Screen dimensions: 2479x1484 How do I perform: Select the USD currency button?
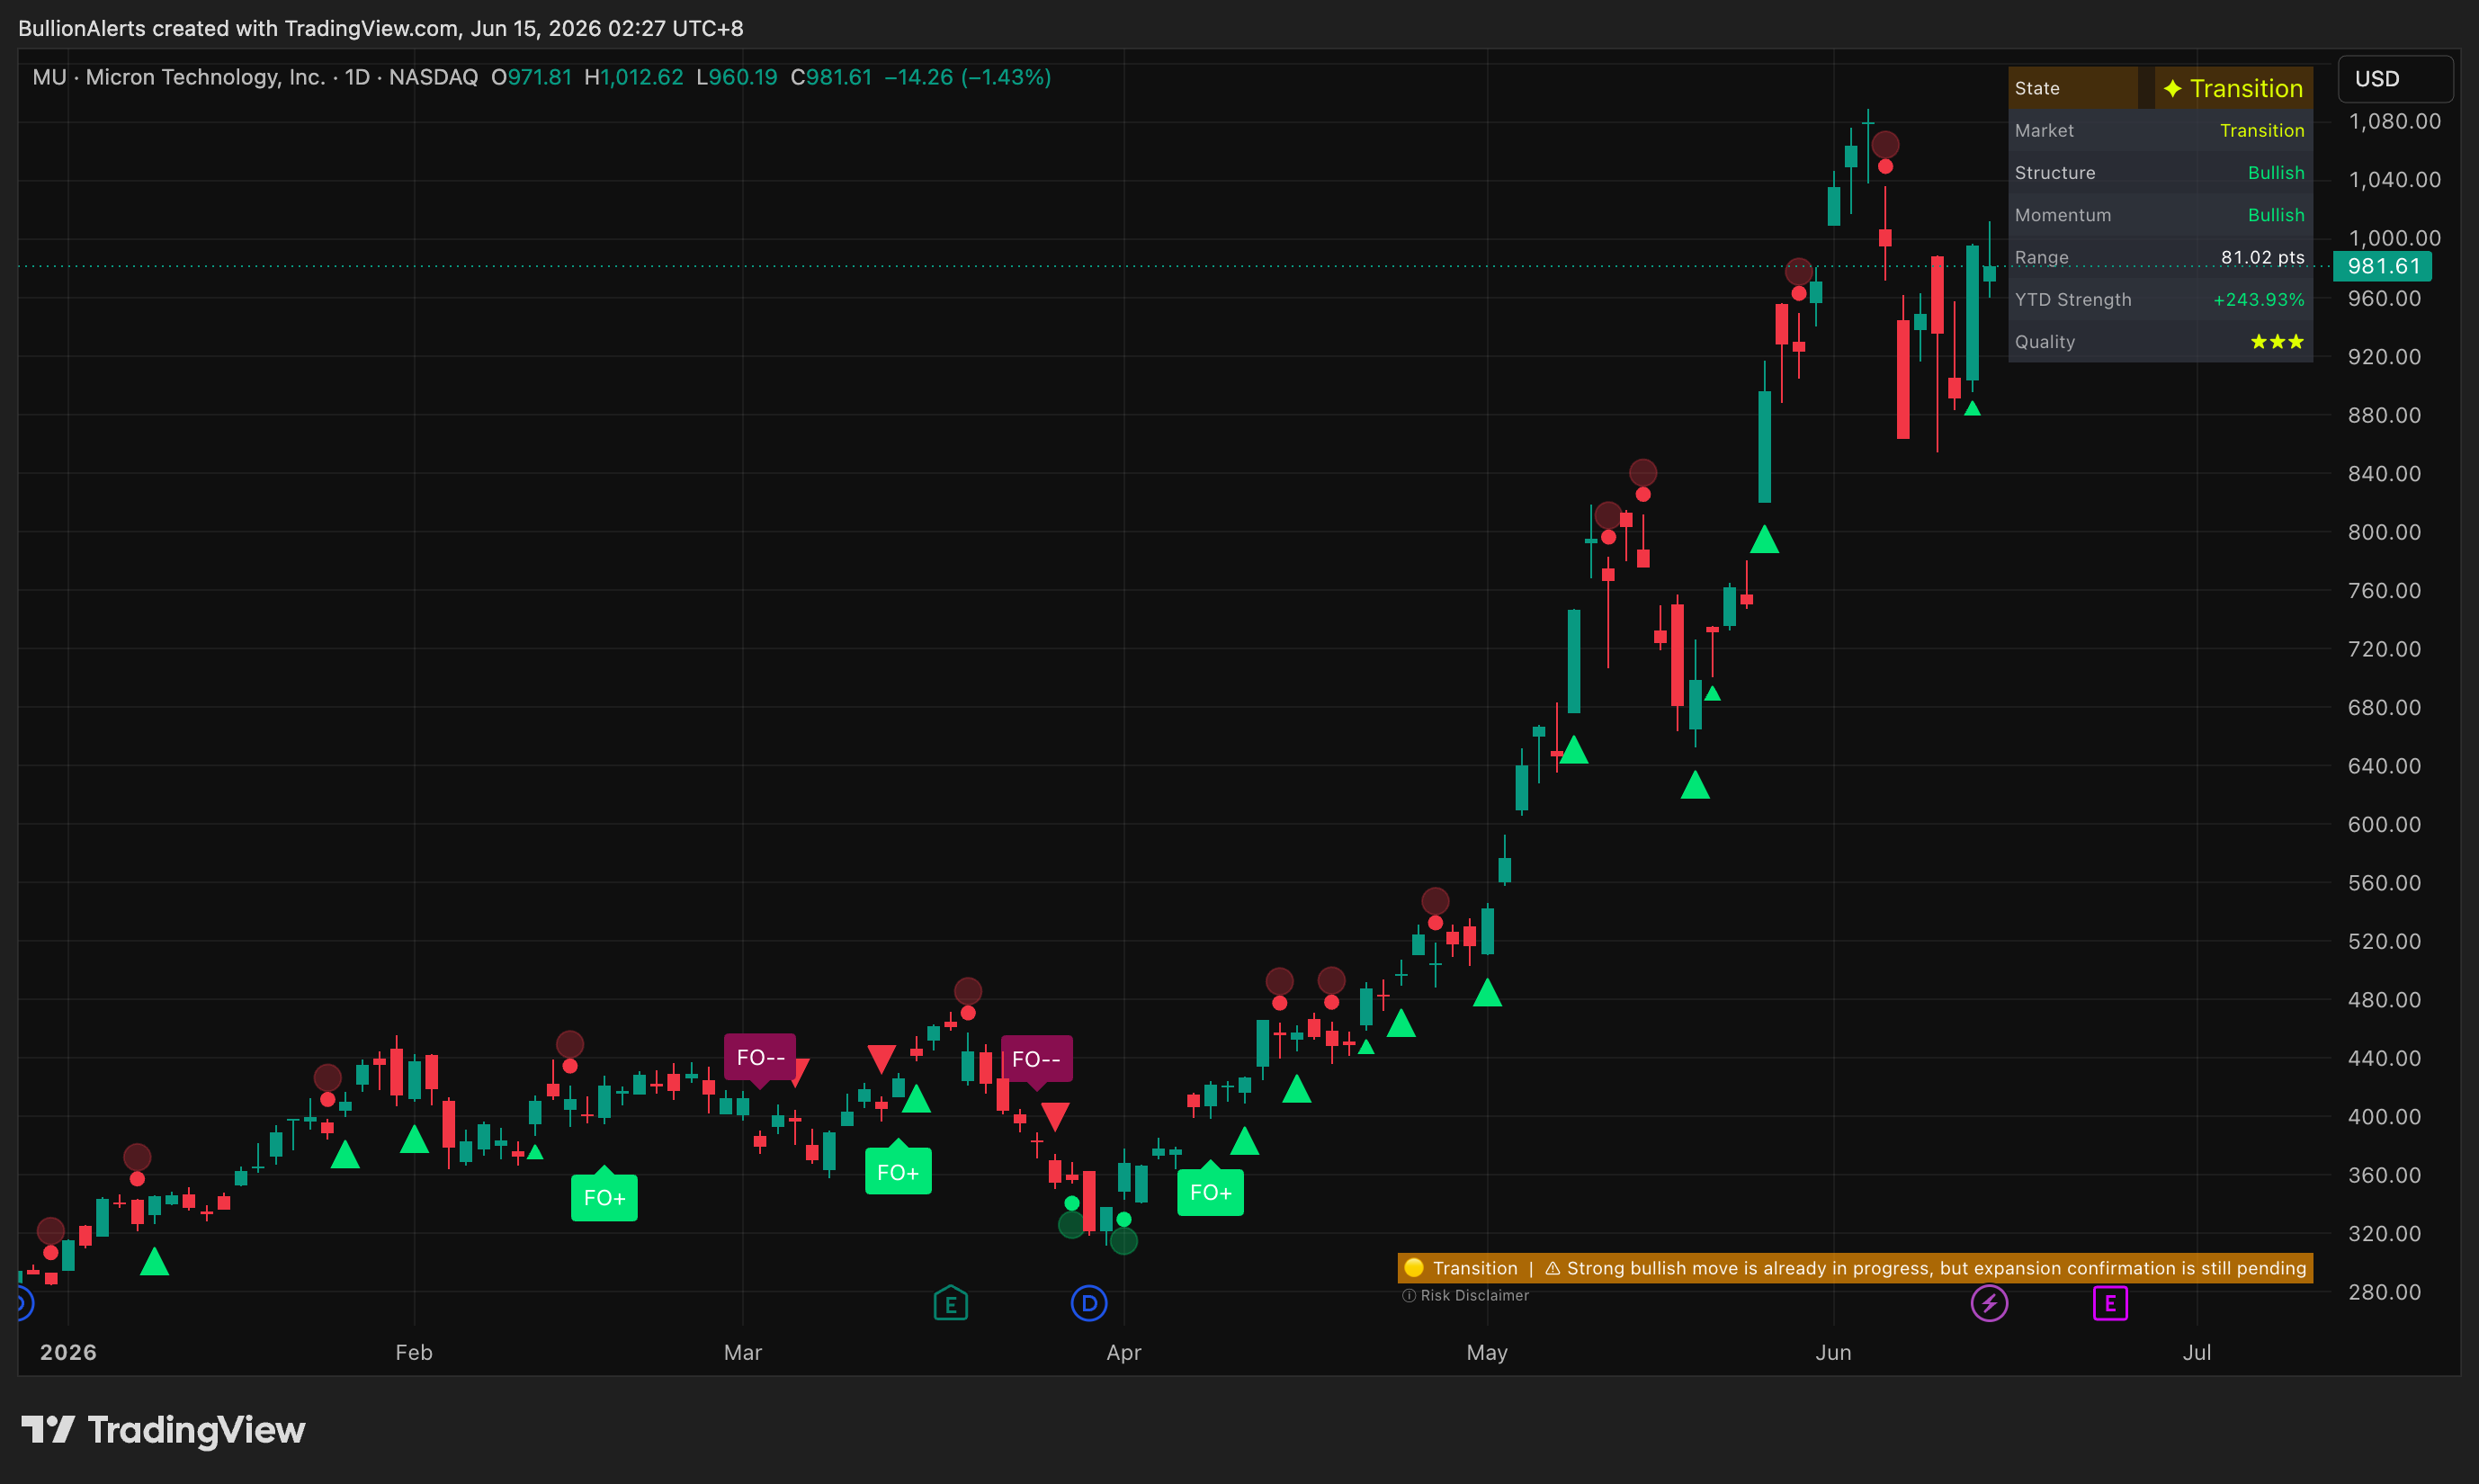tap(2394, 79)
